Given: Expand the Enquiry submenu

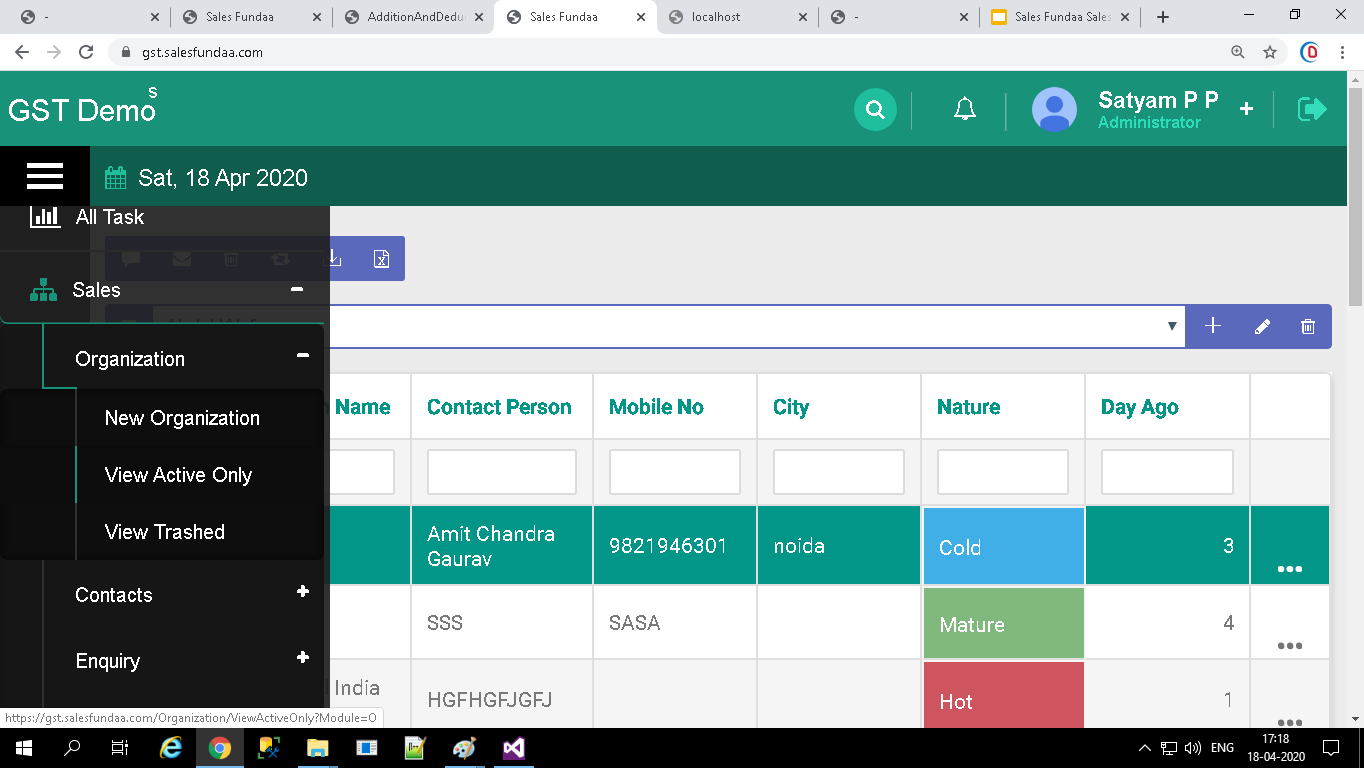Looking at the screenshot, I should click(x=302, y=658).
